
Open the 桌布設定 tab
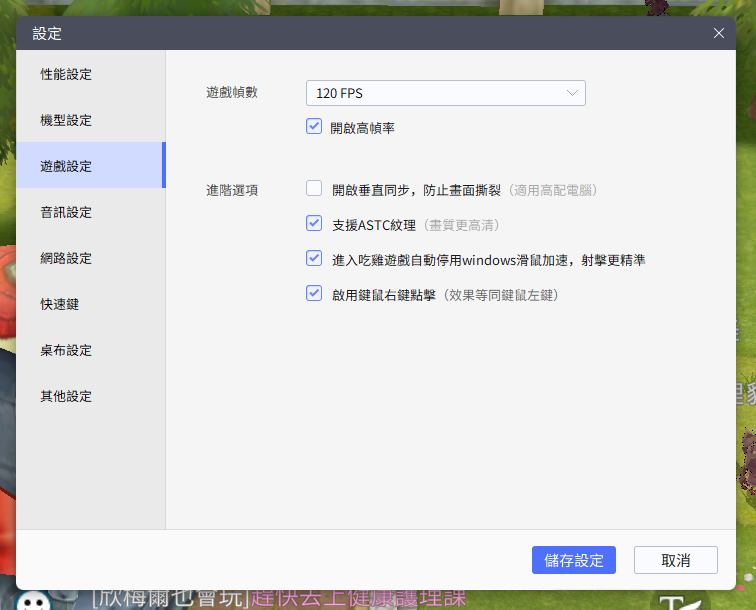pos(91,350)
